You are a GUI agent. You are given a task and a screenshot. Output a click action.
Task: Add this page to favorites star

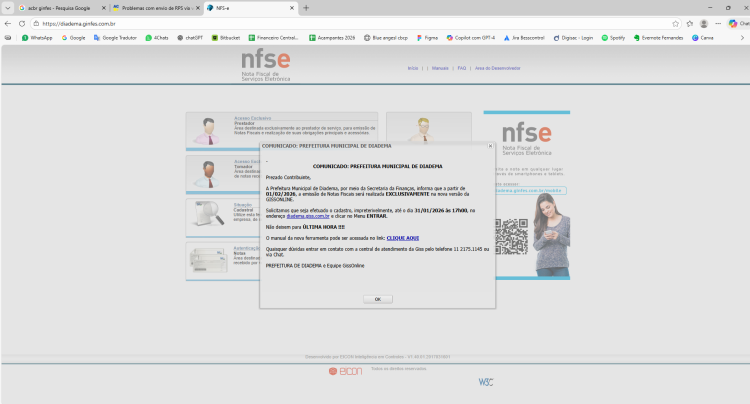coord(675,23)
